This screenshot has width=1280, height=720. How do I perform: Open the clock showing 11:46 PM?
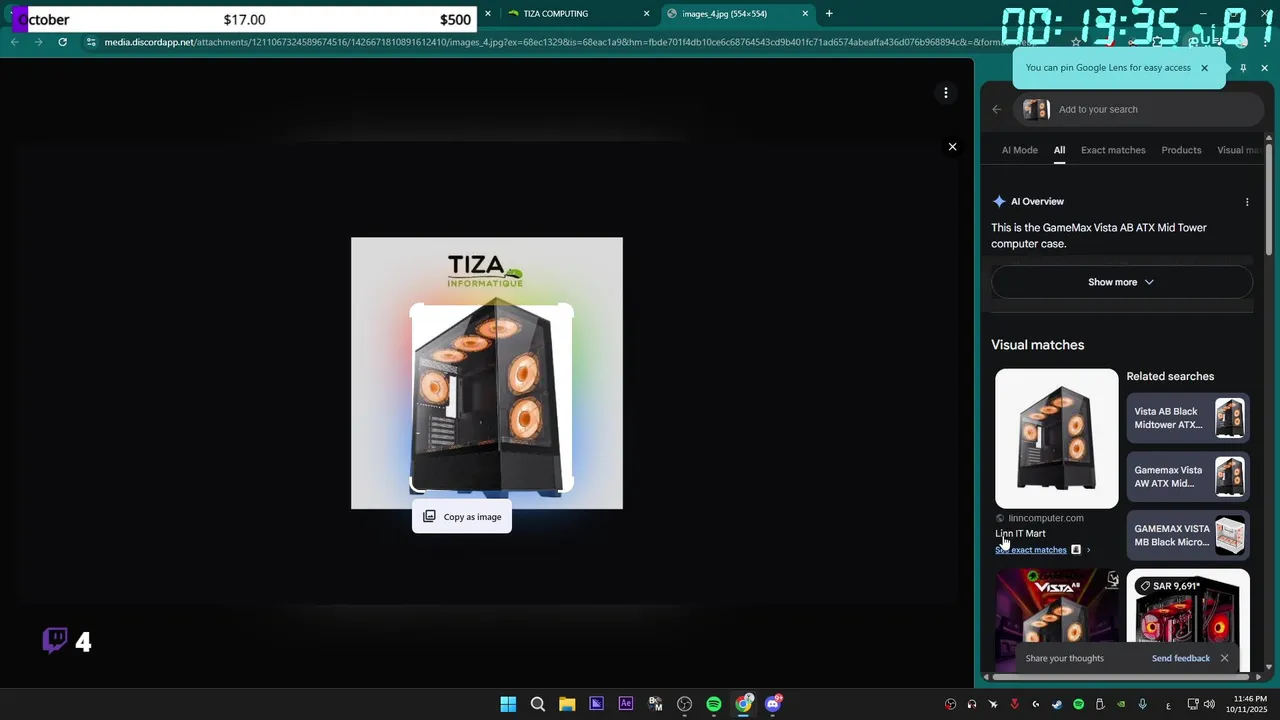[1250, 704]
